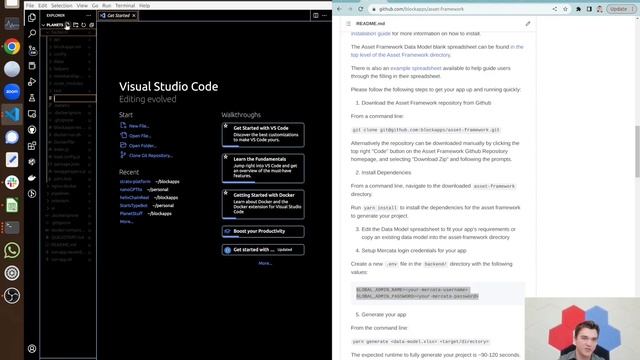Click New Folder icon in PLANETS explorer header
Screen dimensions: 640x360
[76, 25]
